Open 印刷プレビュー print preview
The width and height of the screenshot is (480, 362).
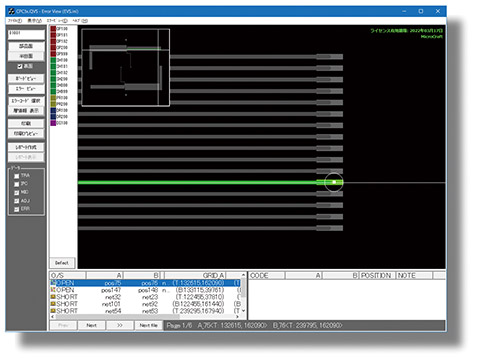coord(26,134)
